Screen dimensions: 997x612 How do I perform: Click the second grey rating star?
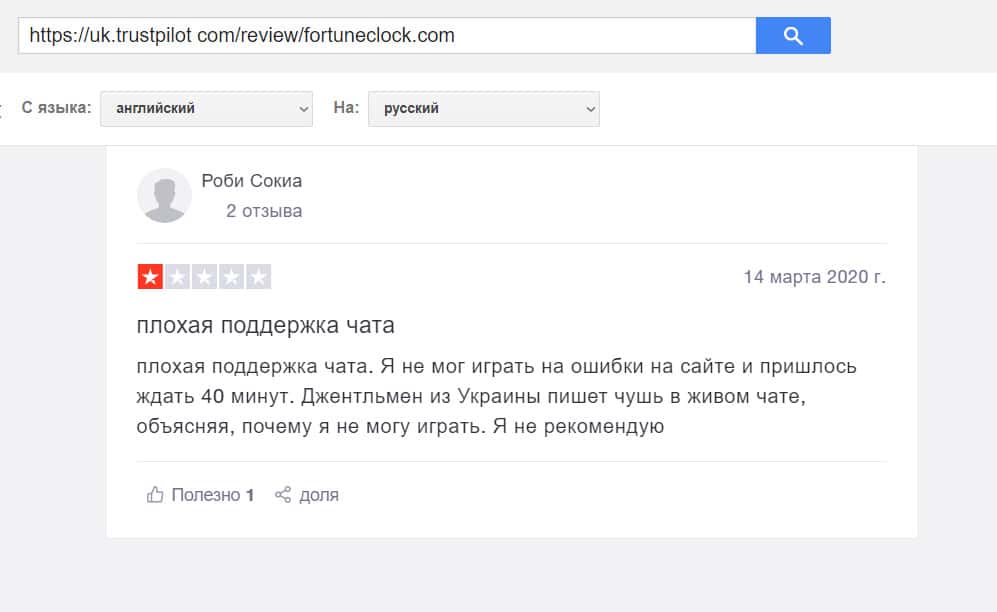point(177,277)
